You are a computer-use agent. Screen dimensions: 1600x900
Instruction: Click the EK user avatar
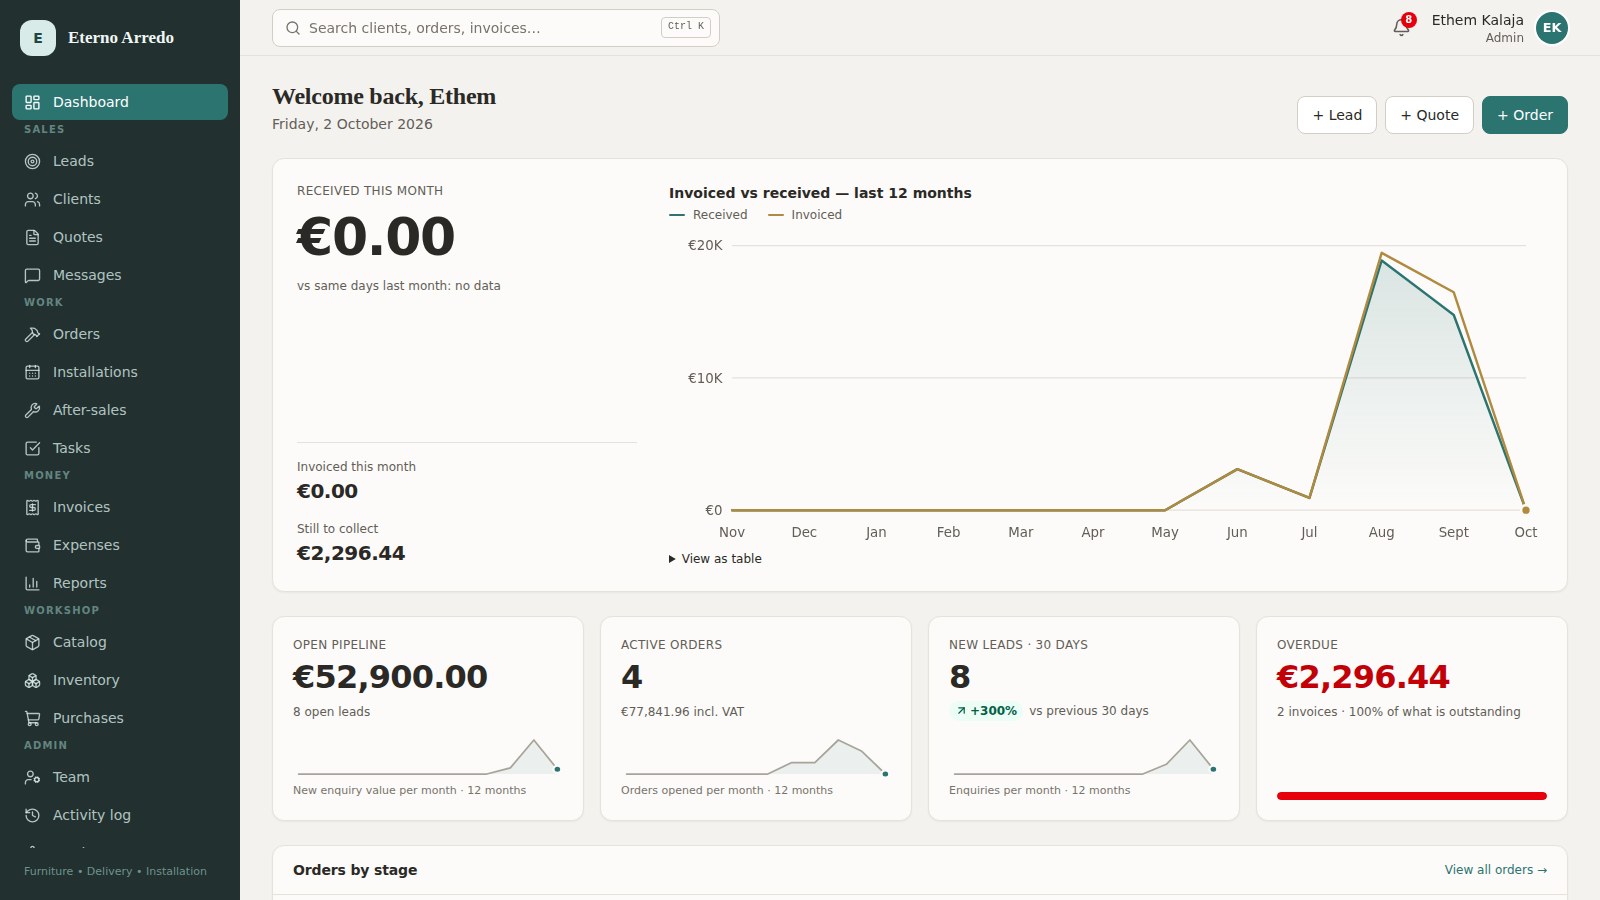pos(1552,28)
